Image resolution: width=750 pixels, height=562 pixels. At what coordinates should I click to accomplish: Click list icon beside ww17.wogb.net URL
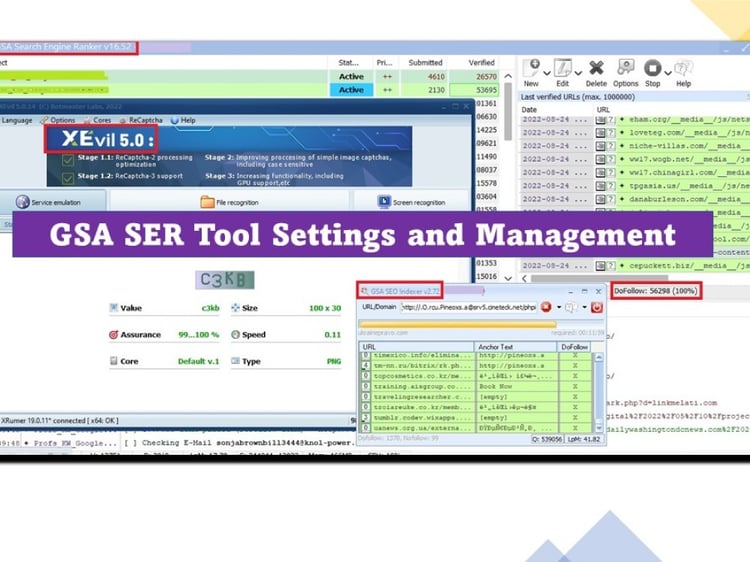pyautogui.click(x=600, y=159)
